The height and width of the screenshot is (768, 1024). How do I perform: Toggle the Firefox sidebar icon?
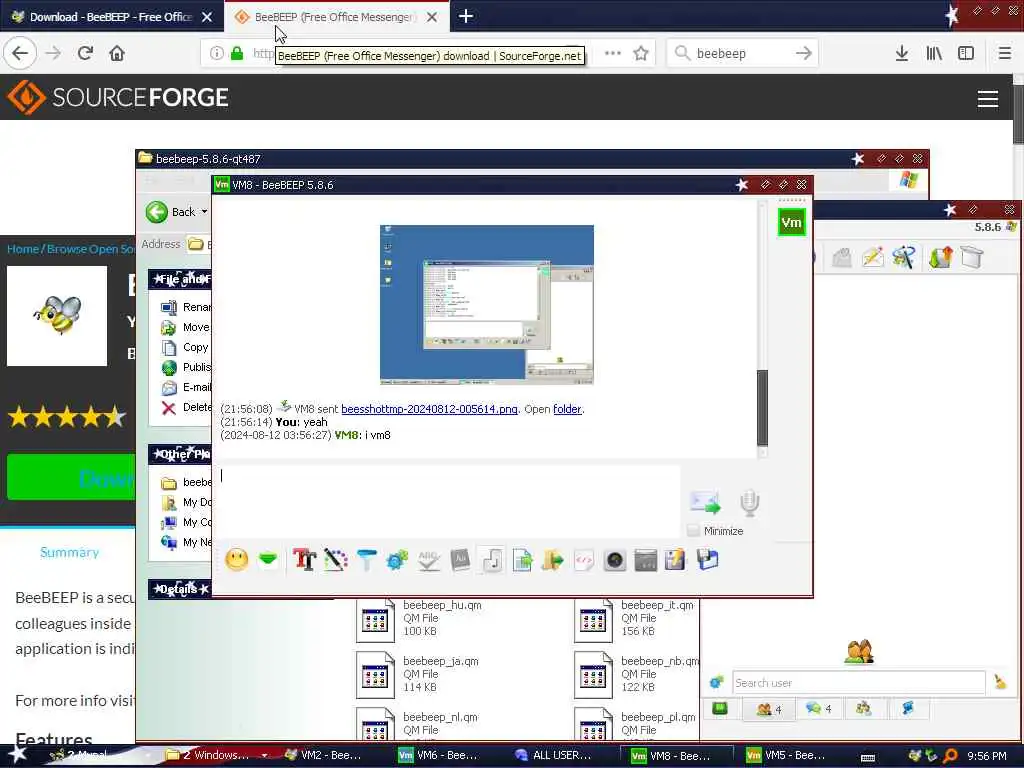966,53
